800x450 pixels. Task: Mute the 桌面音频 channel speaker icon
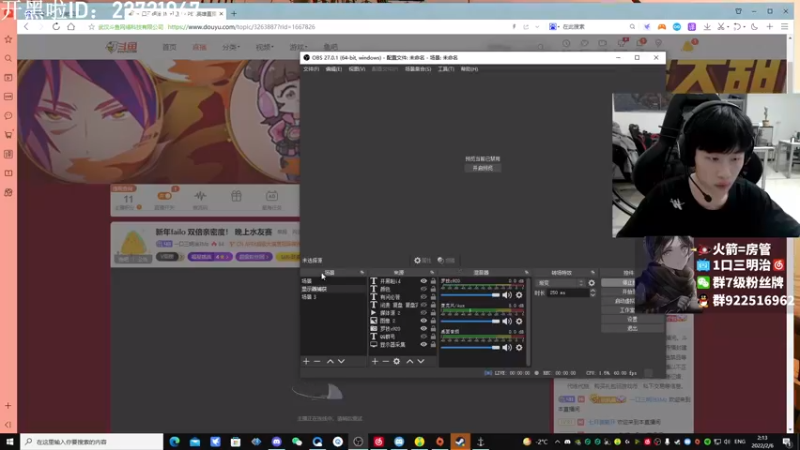coord(507,347)
